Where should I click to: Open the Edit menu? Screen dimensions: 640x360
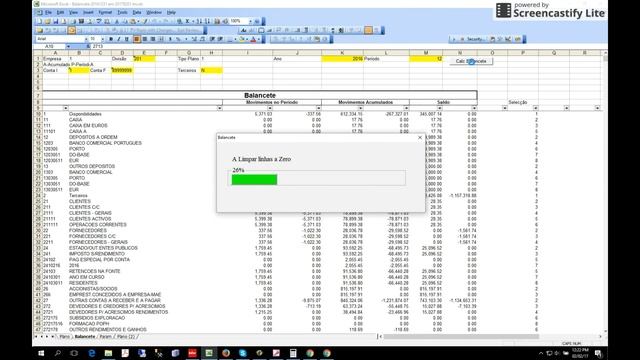click(x=60, y=13)
